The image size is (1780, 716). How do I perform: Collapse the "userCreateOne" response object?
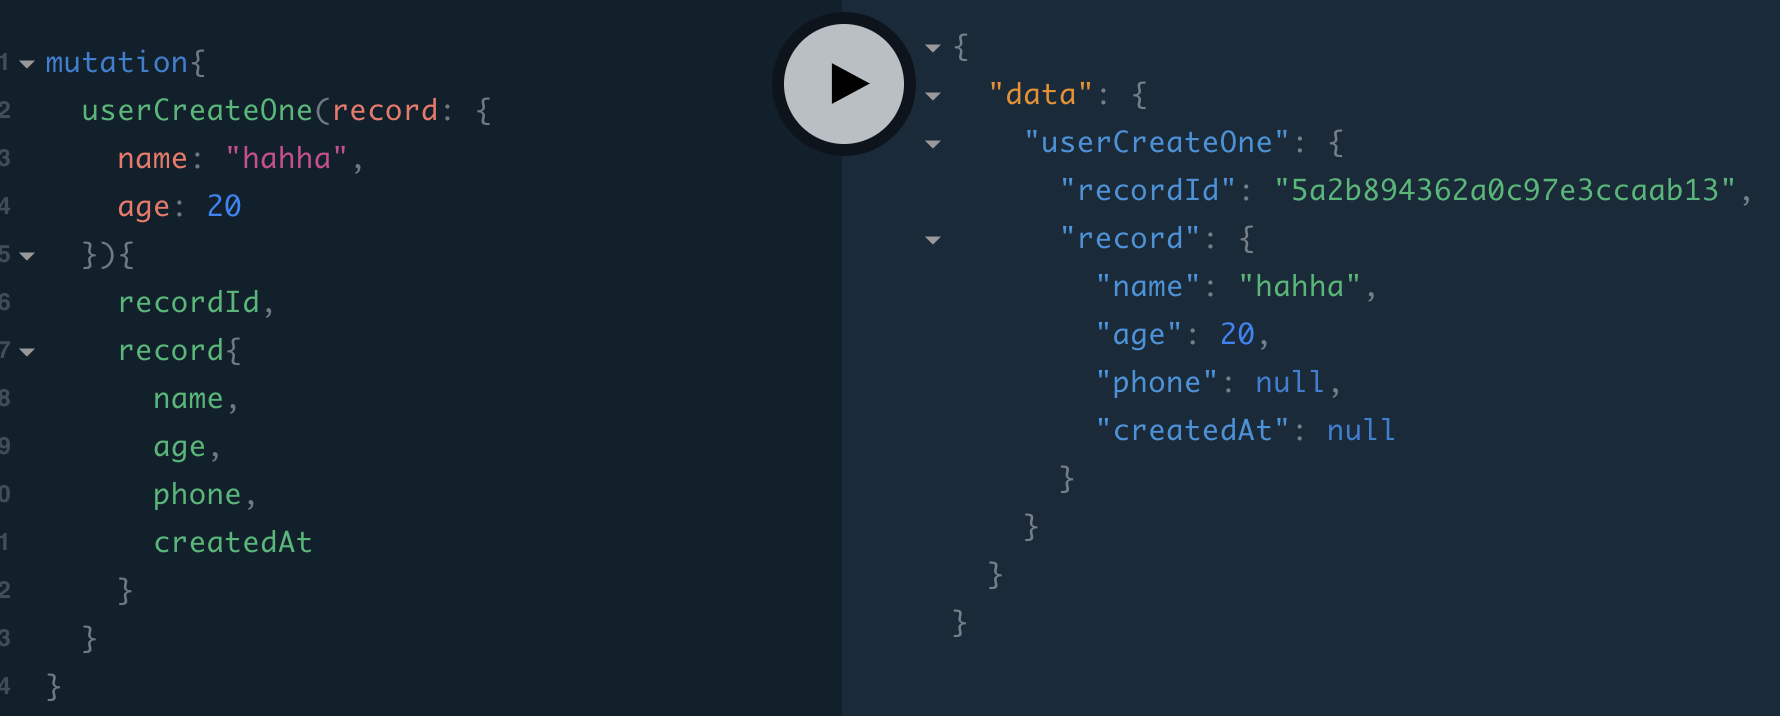coord(933,144)
